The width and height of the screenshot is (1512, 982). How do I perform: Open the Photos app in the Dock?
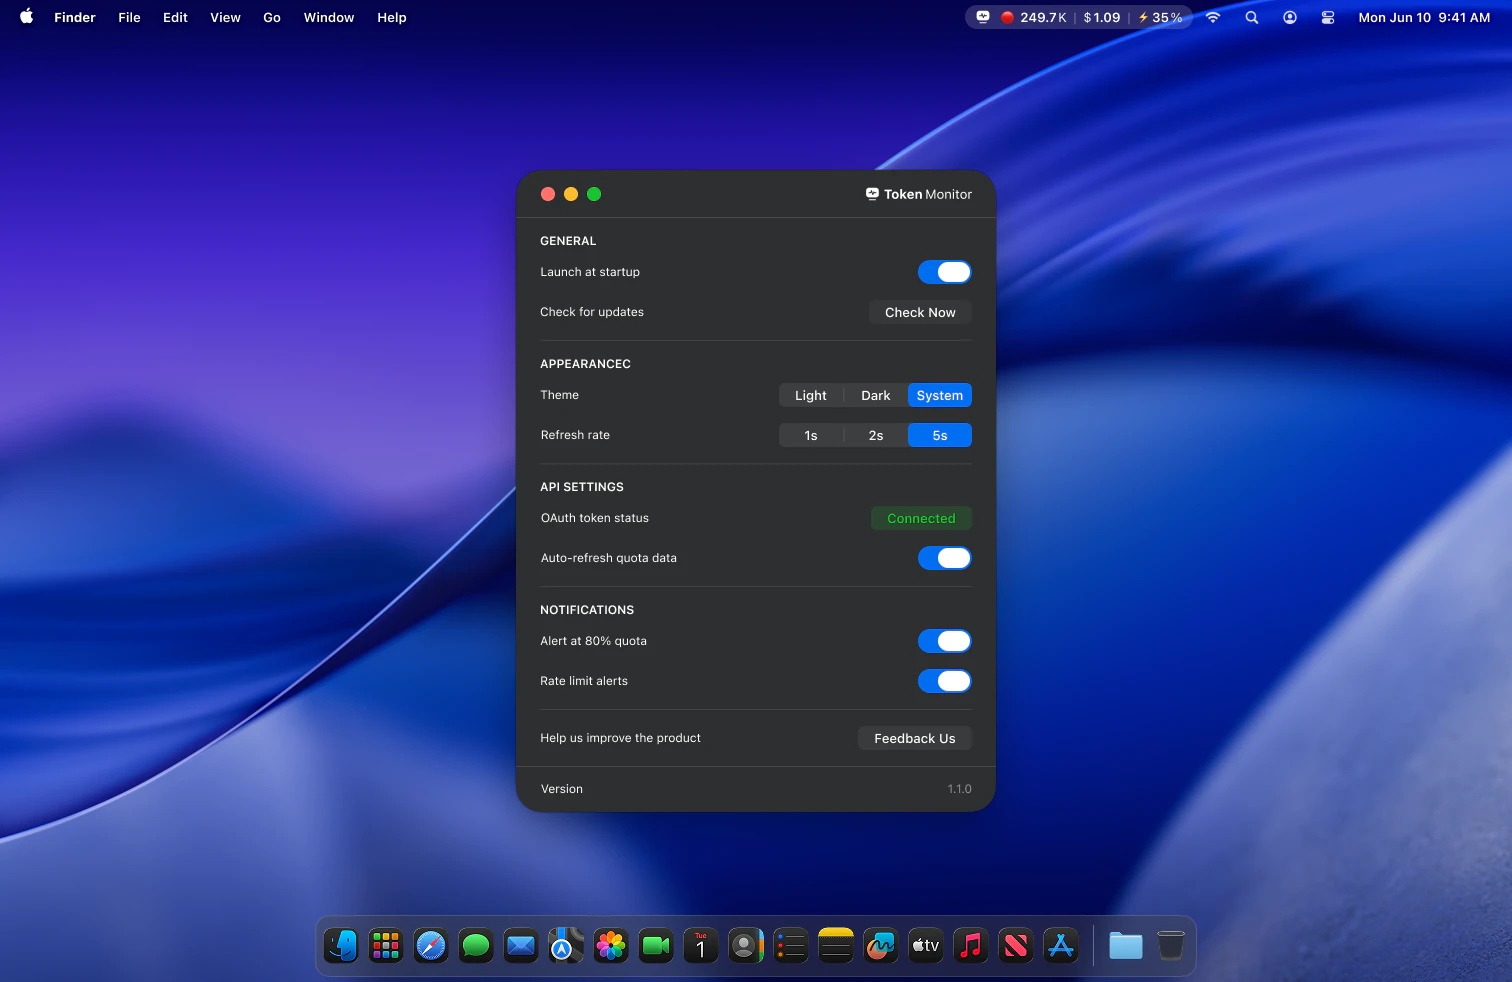tap(610, 945)
